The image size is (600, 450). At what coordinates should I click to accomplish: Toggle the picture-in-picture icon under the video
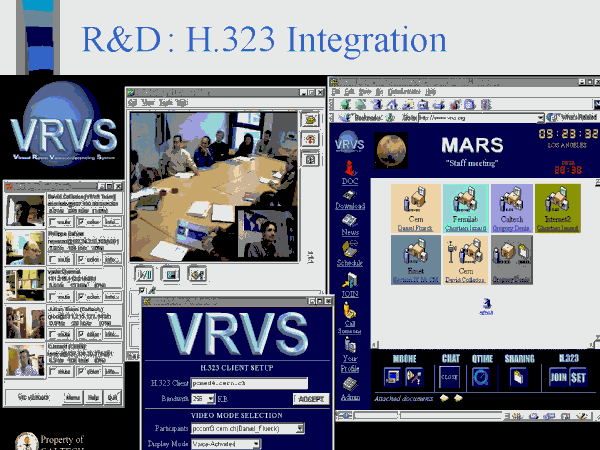tap(171, 274)
